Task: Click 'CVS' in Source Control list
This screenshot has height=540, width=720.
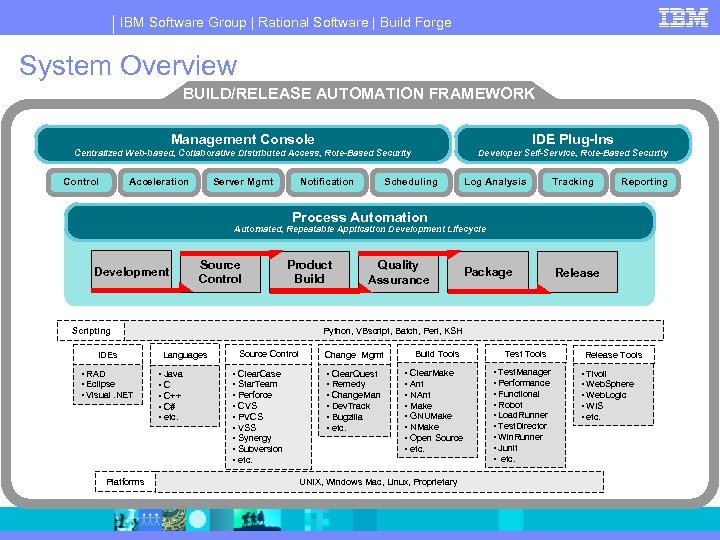Action: click(x=247, y=406)
